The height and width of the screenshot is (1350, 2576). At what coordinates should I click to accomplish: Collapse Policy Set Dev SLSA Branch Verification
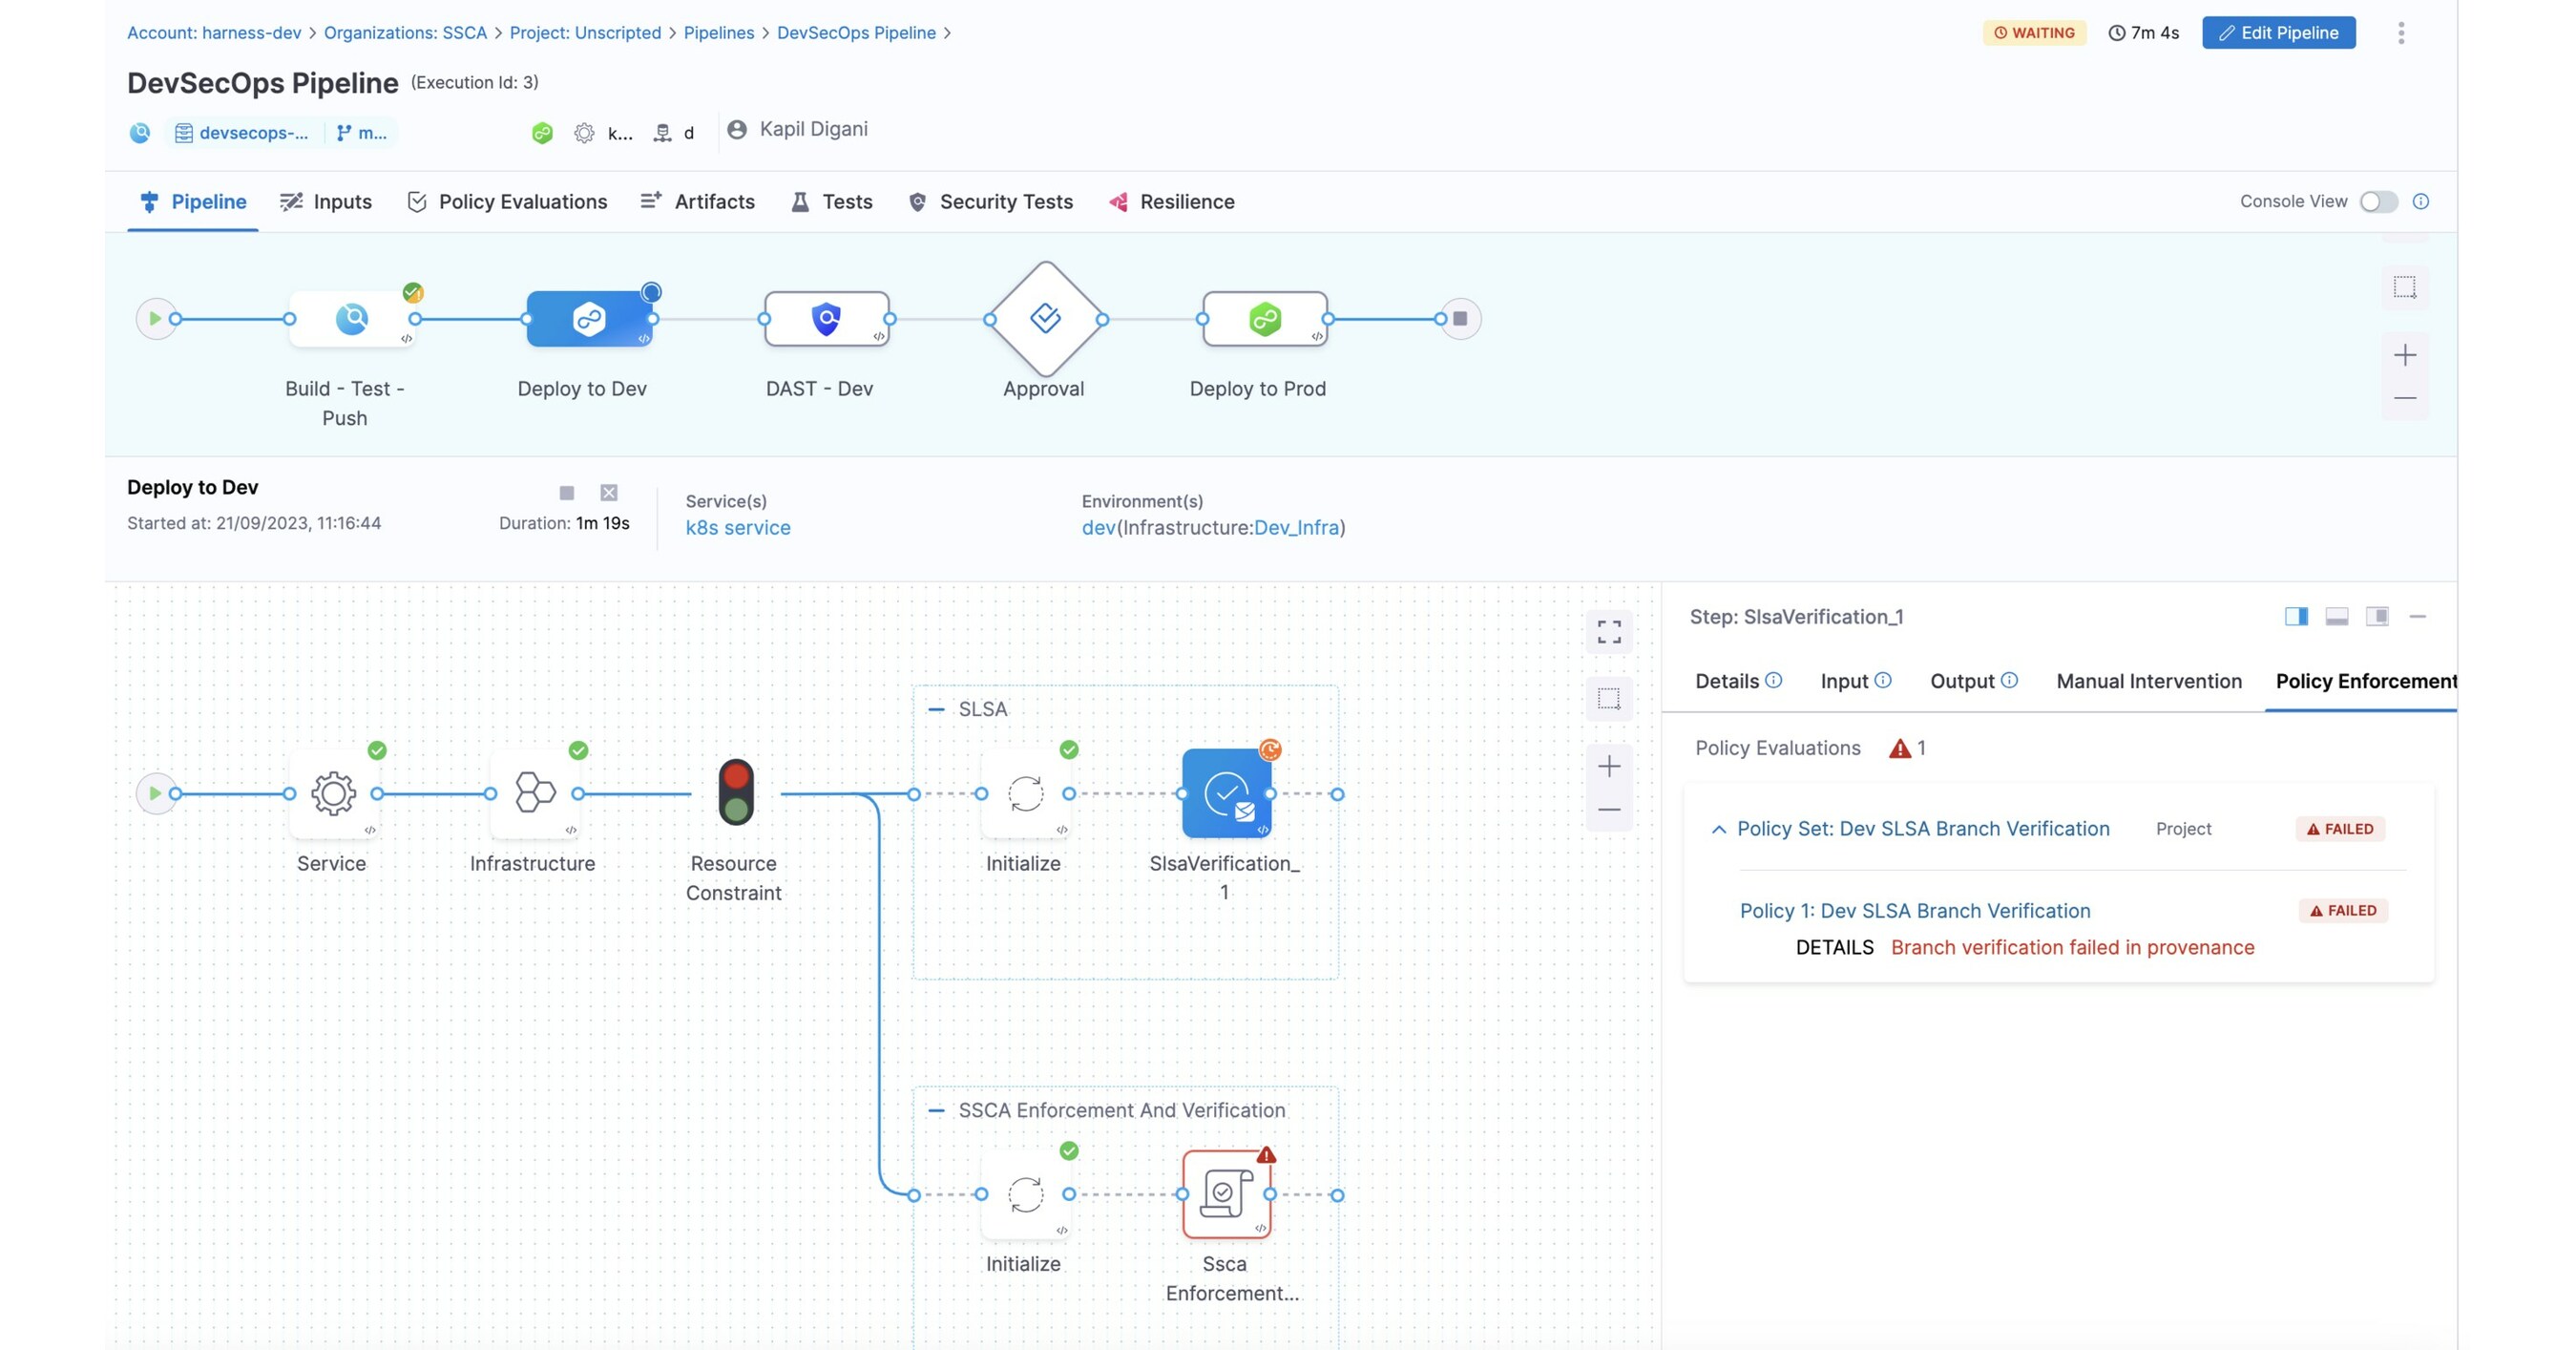point(1718,829)
